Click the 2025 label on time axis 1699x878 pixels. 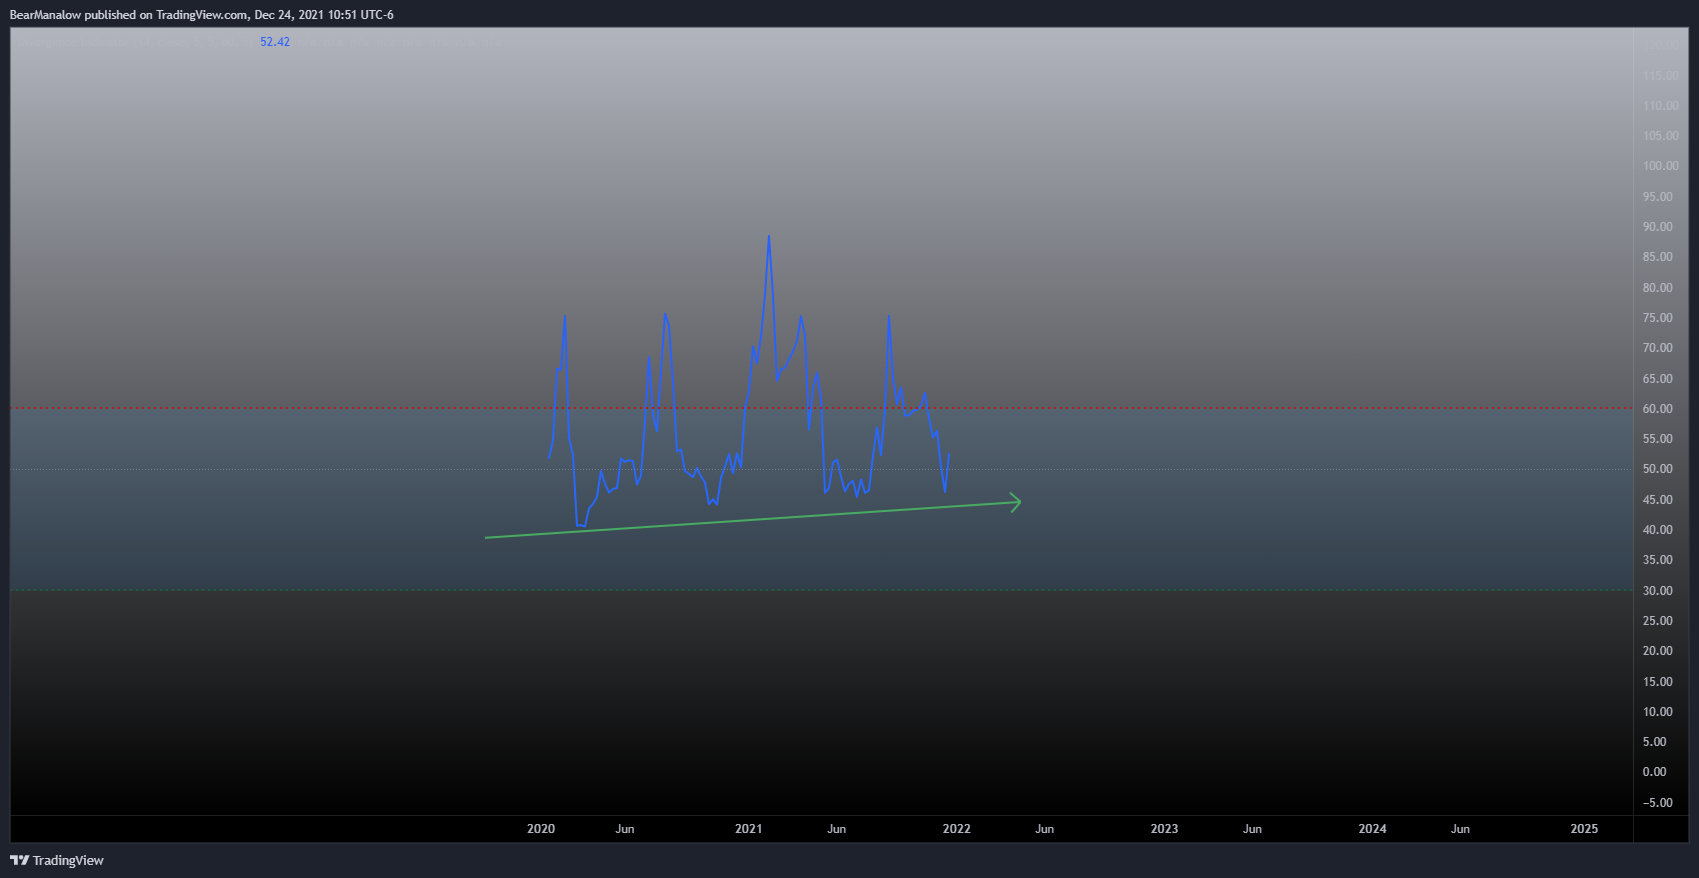1584,829
